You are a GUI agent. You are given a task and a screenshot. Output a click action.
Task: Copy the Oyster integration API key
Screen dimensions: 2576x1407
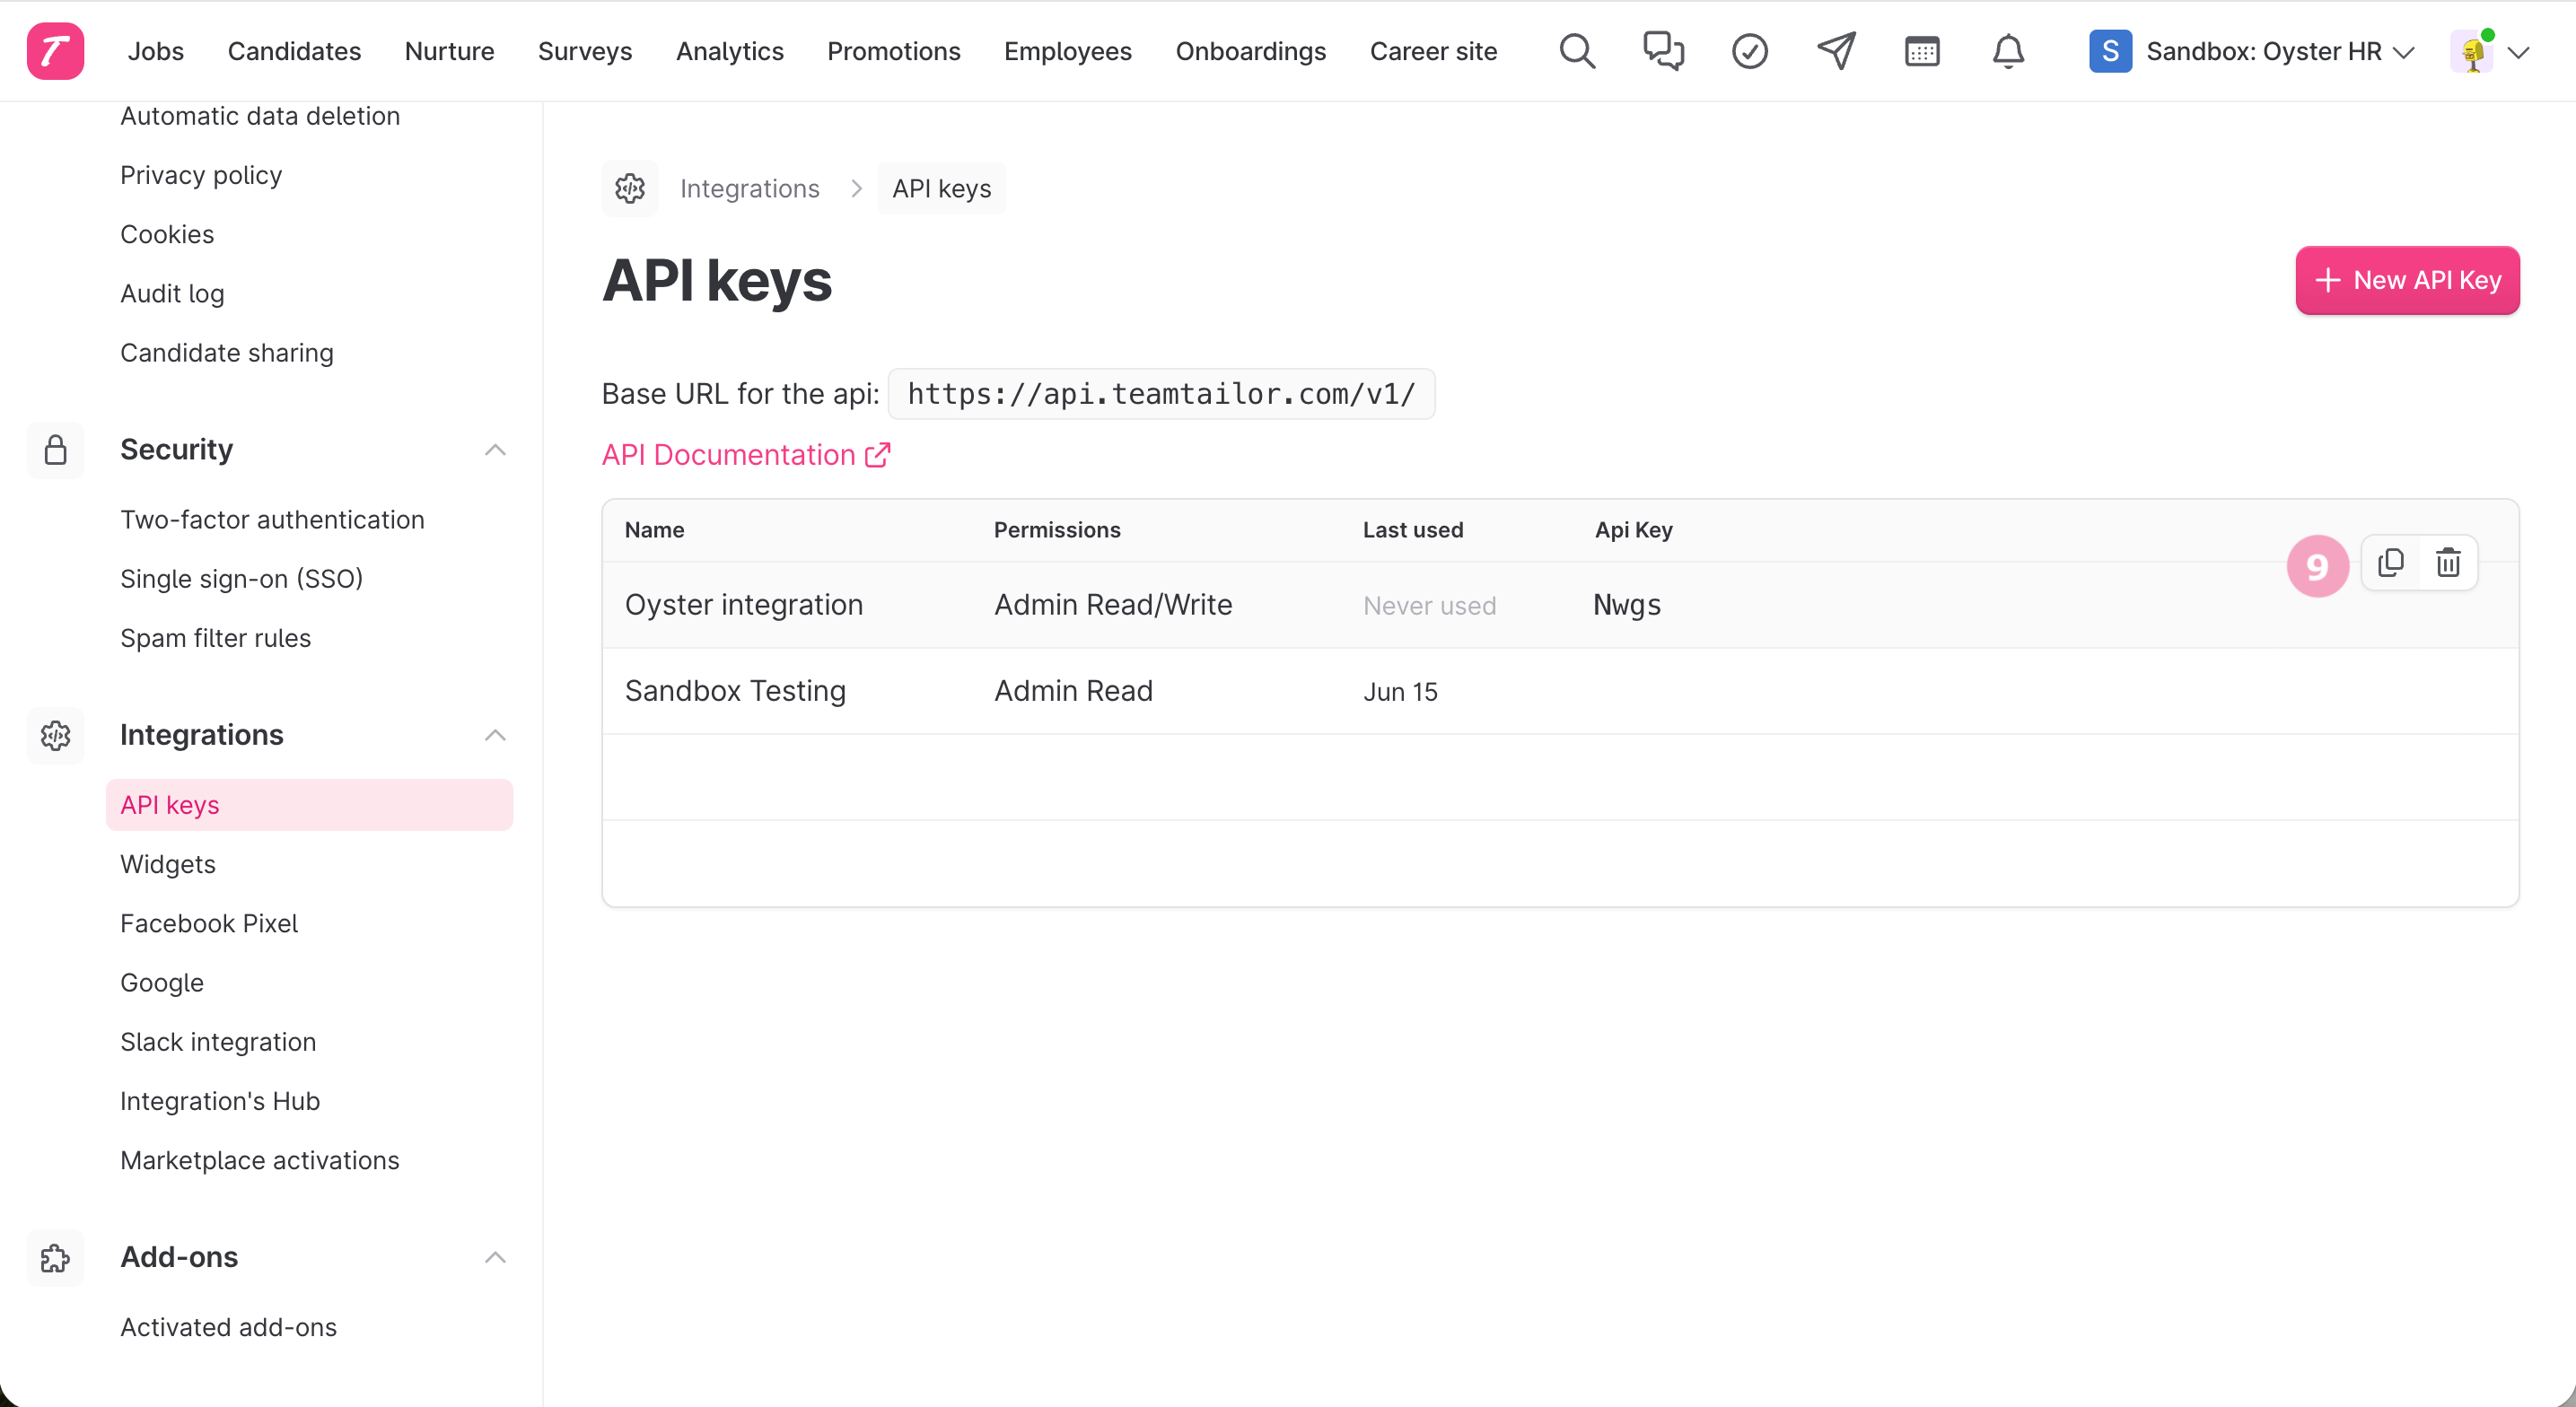2390,563
